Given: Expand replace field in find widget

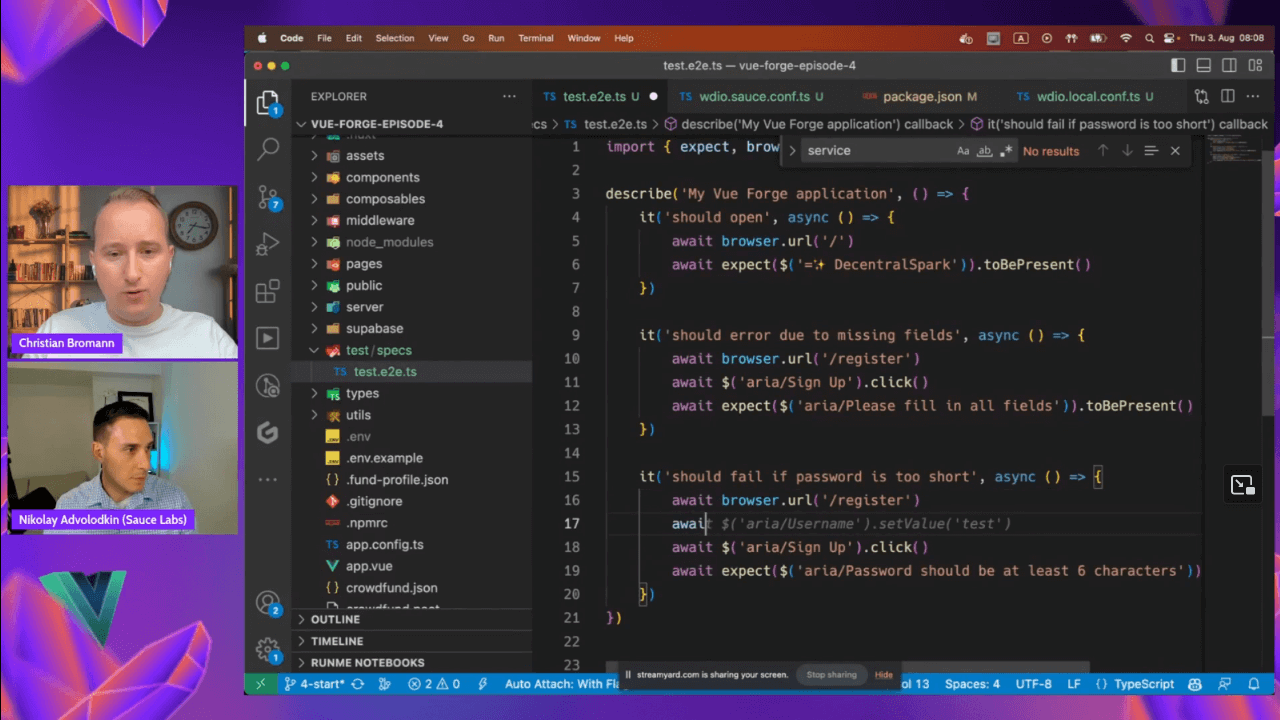Looking at the screenshot, I should point(793,151).
